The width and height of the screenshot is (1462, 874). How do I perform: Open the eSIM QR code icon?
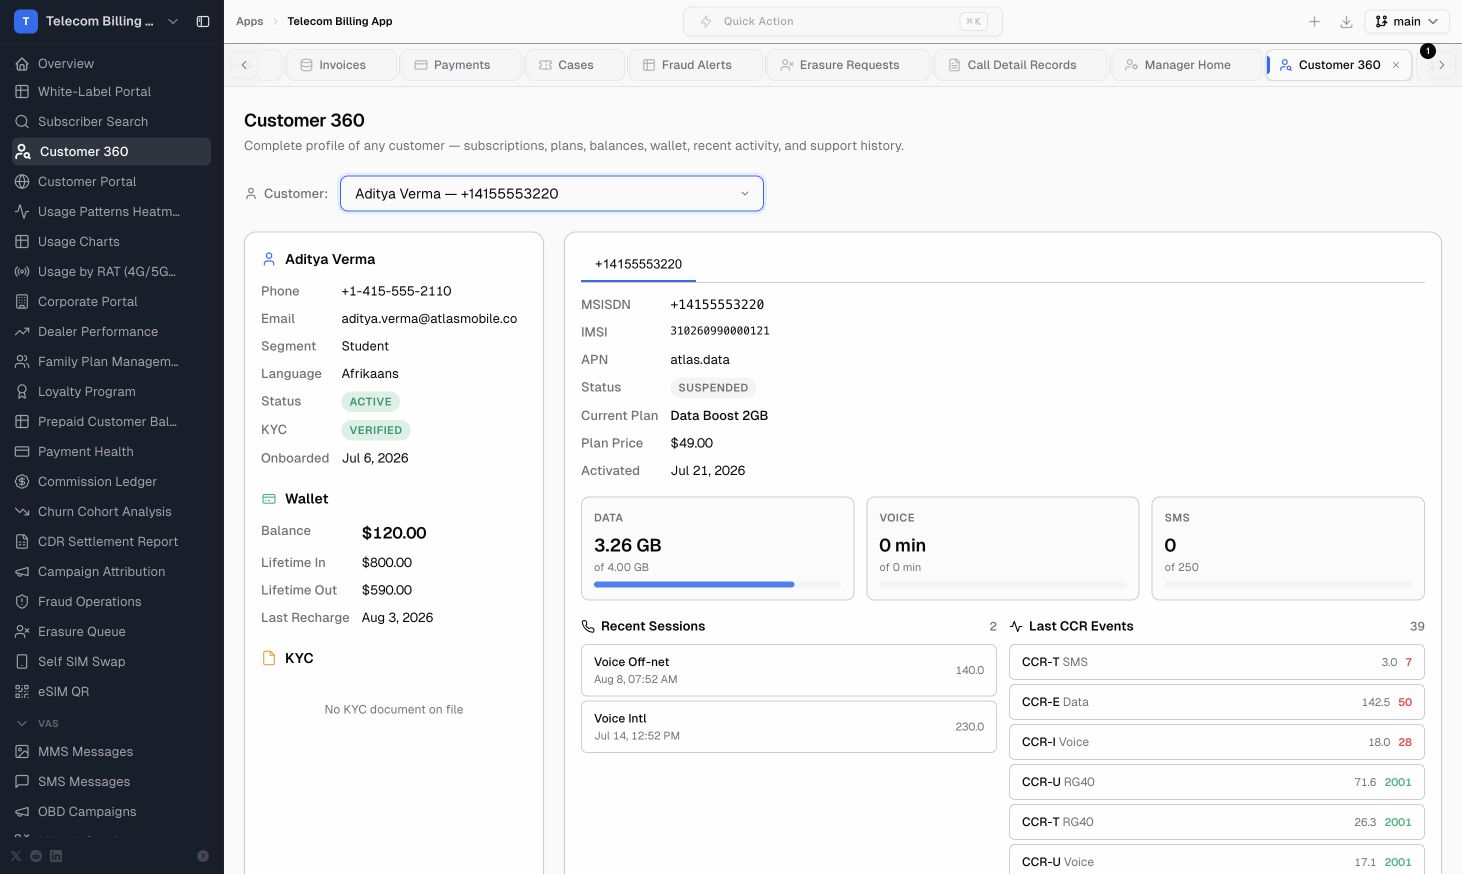[x=22, y=692]
